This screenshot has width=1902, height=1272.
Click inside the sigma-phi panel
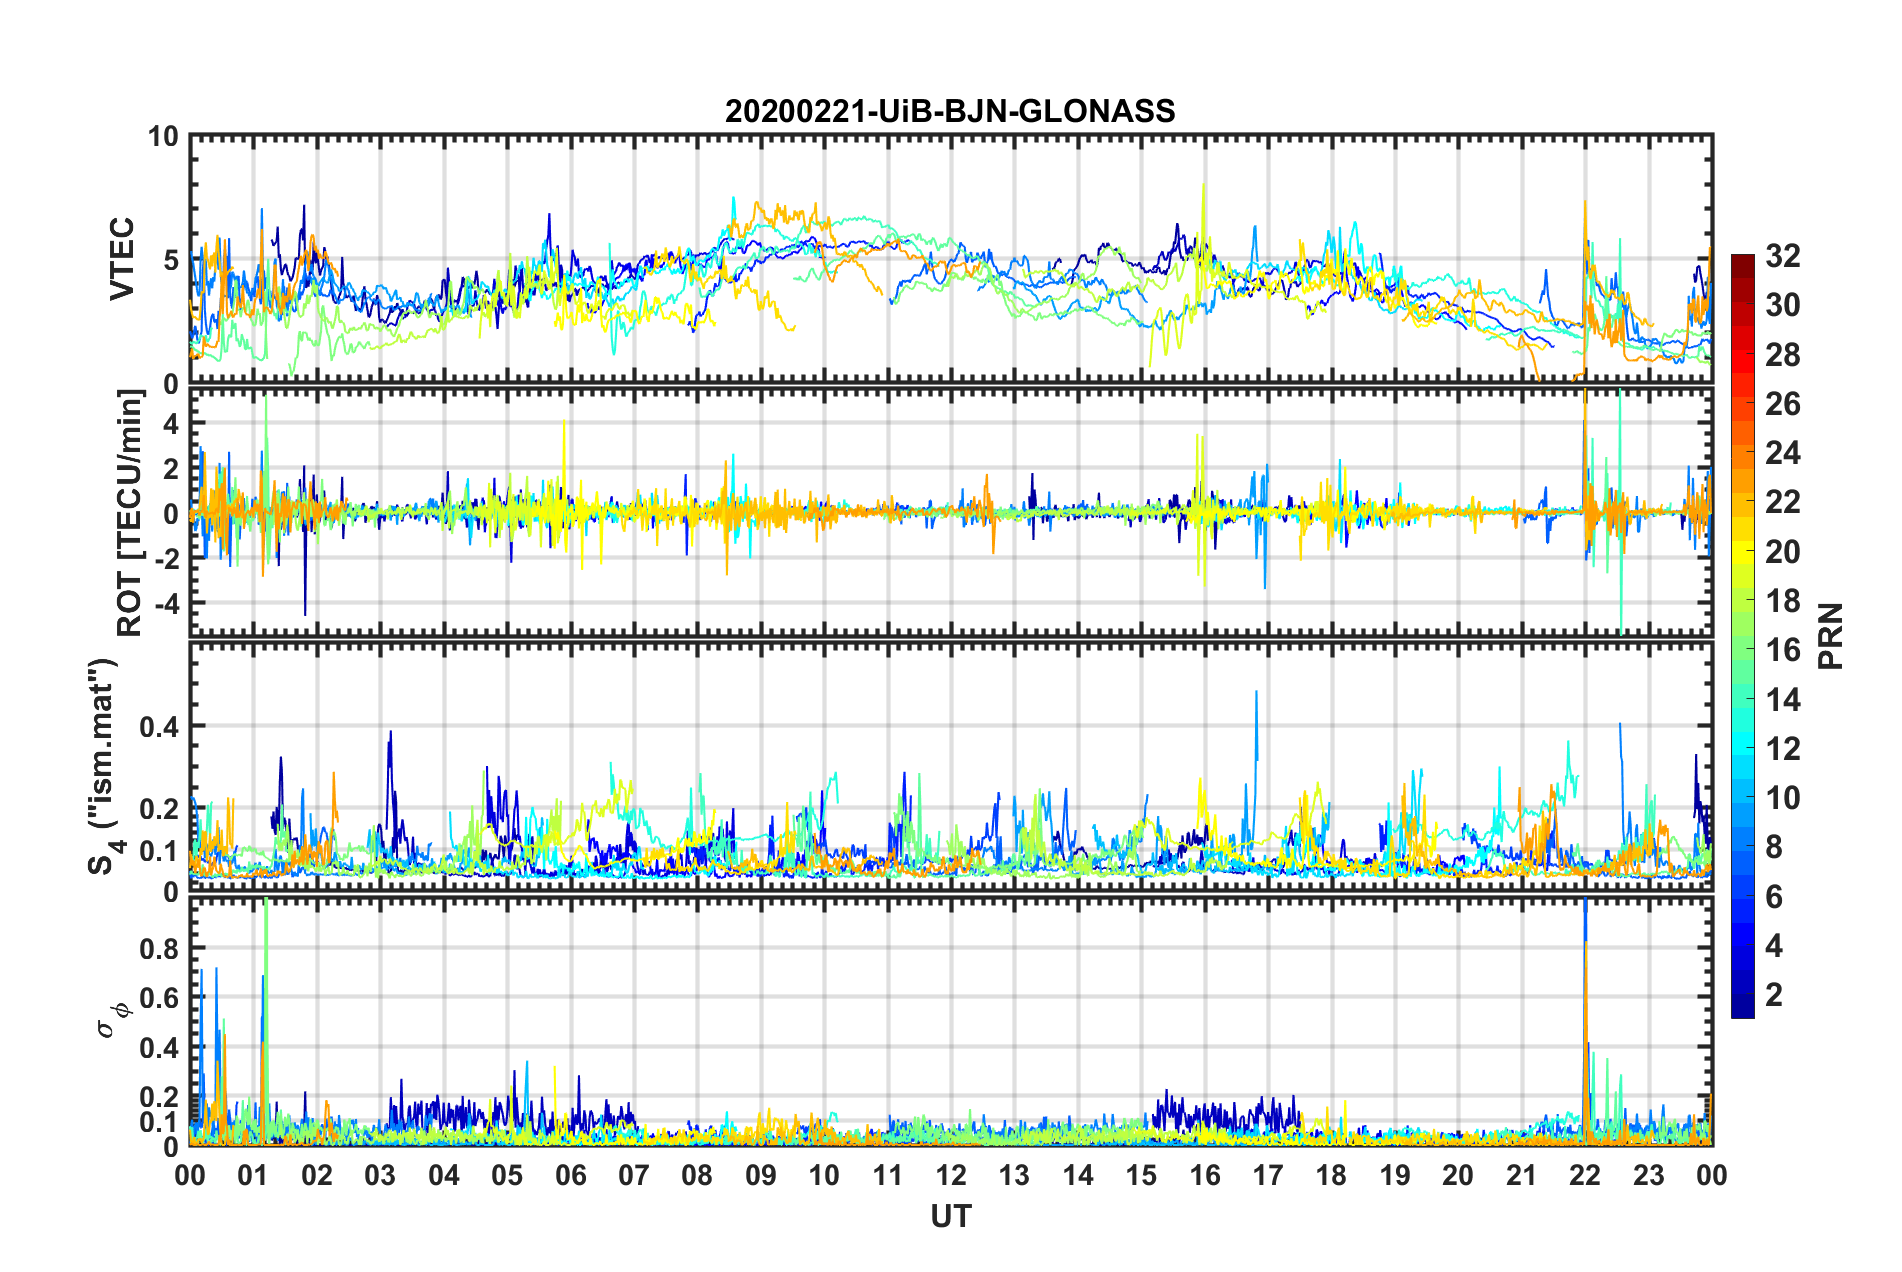951,1021
